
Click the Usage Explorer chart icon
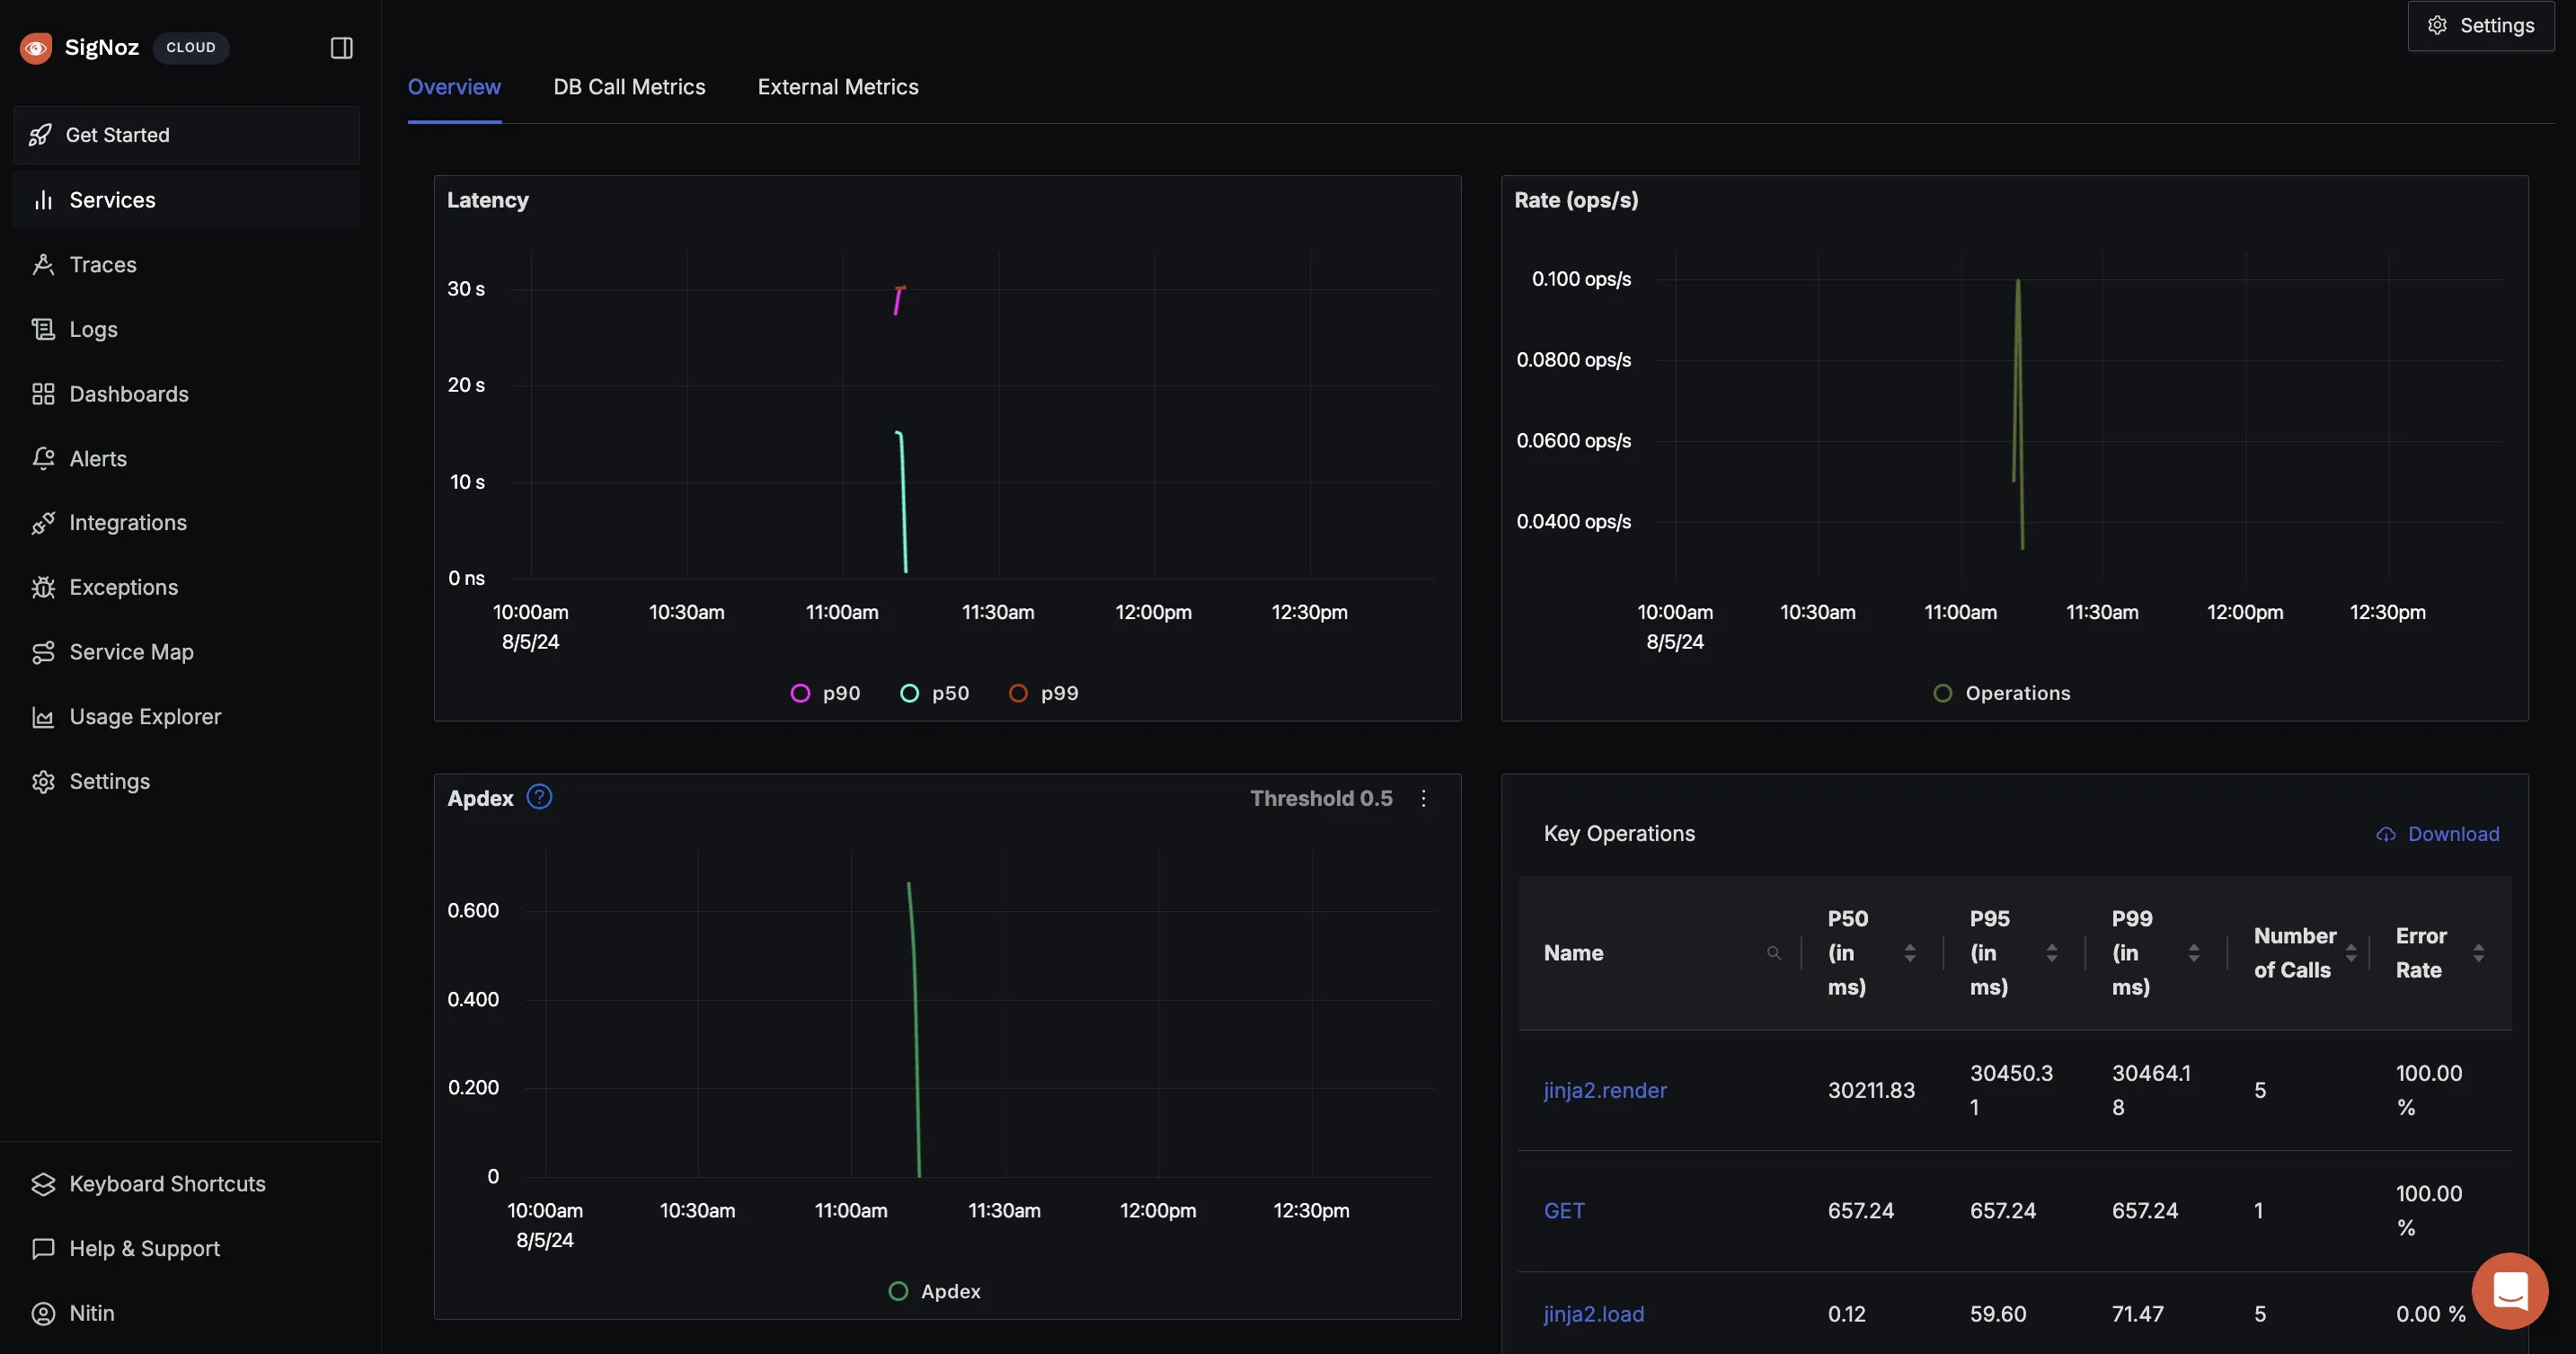[x=43, y=717]
